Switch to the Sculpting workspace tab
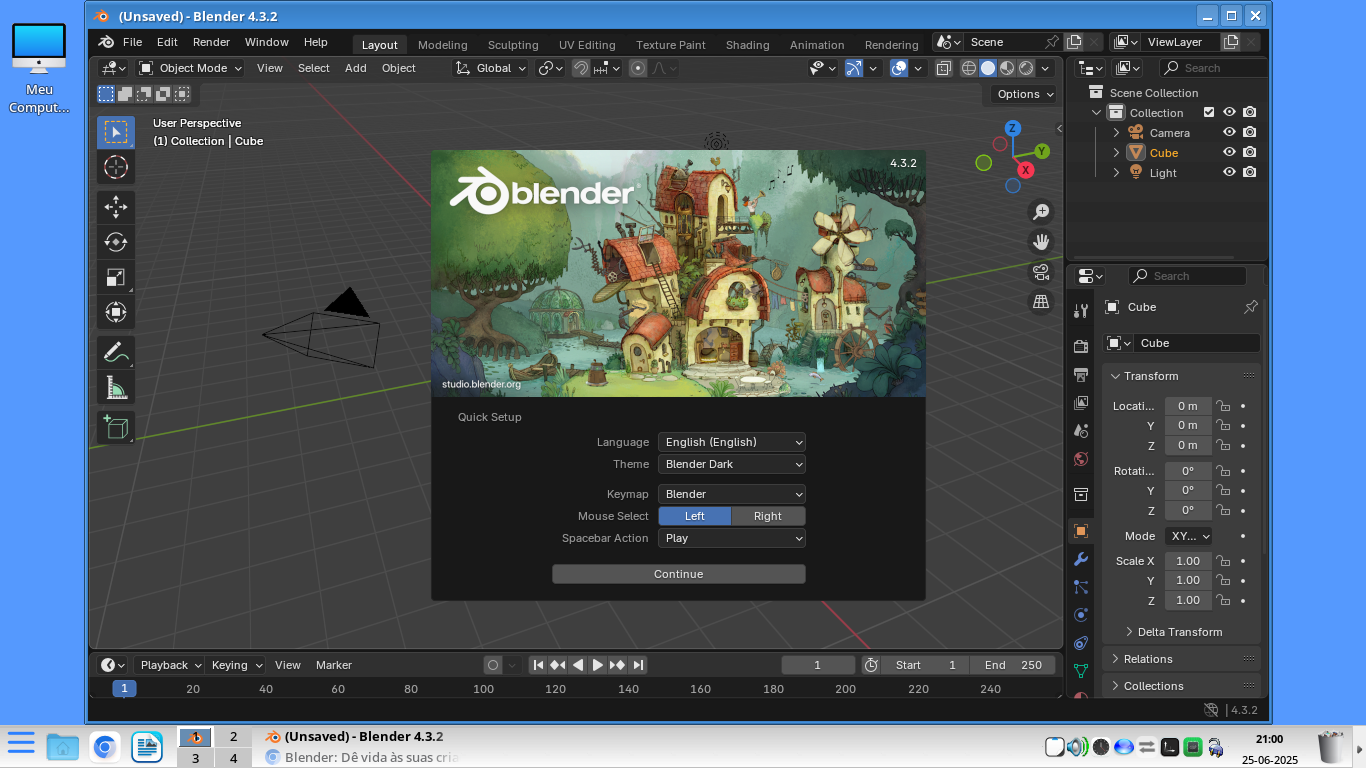The width and height of the screenshot is (1366, 768). click(513, 44)
